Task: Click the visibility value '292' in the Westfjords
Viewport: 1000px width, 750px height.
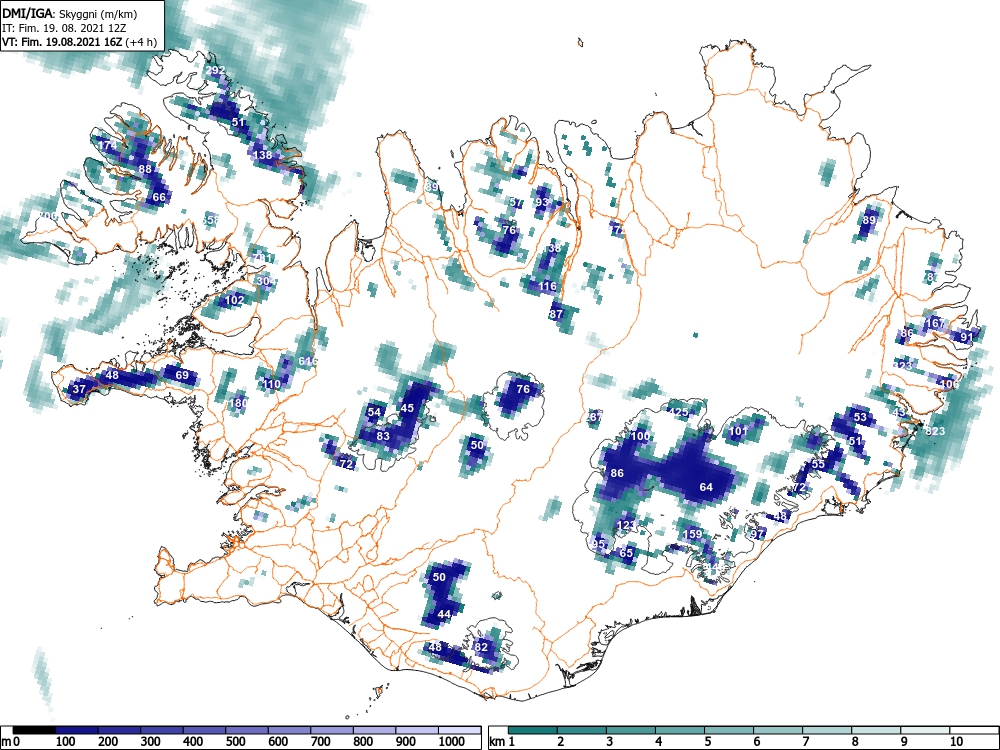Action: coord(216,70)
